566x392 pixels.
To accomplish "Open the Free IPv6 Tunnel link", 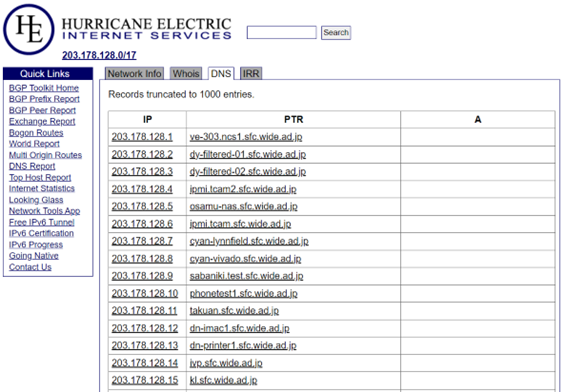I will [42, 222].
